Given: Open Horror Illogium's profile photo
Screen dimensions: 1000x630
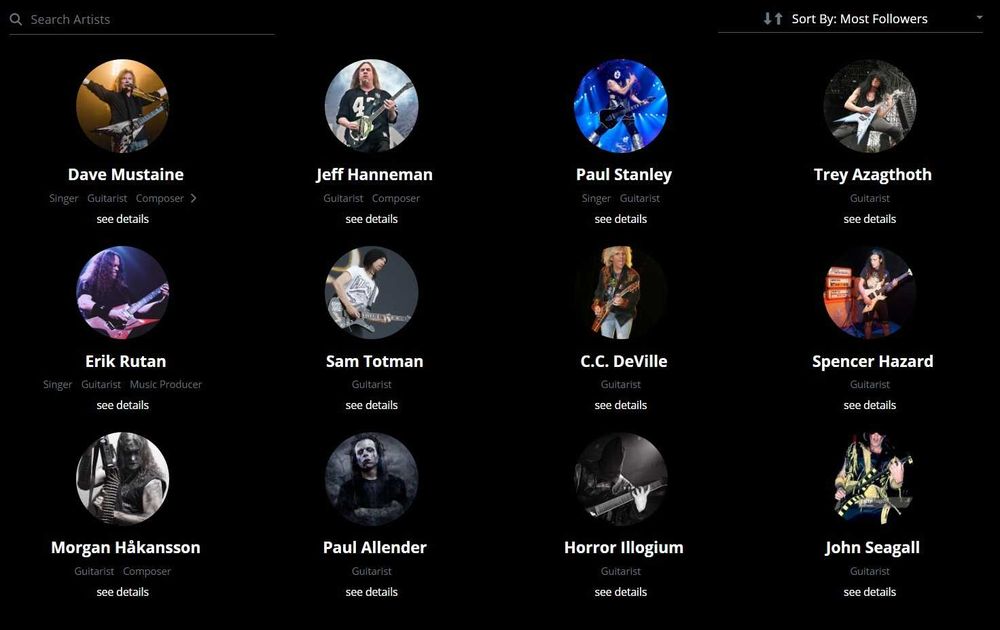Looking at the screenshot, I should [x=621, y=479].
